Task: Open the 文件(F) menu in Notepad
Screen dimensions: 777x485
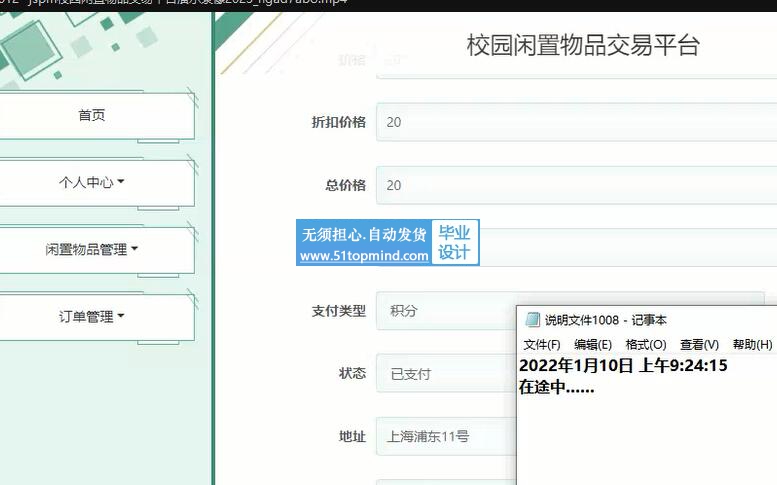Action: (x=542, y=344)
